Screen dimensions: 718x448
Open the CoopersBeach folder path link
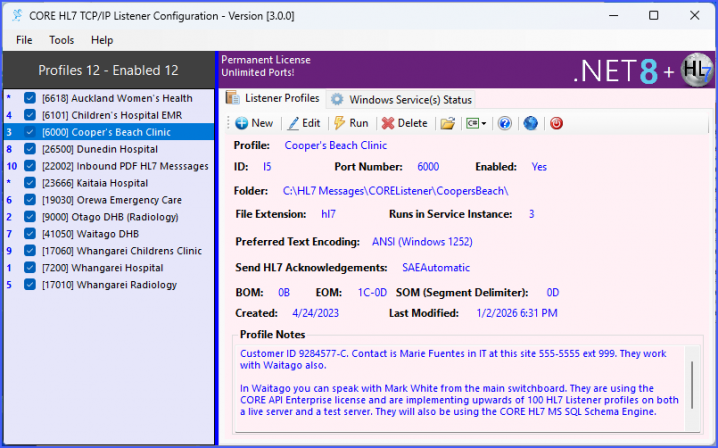(x=395, y=190)
